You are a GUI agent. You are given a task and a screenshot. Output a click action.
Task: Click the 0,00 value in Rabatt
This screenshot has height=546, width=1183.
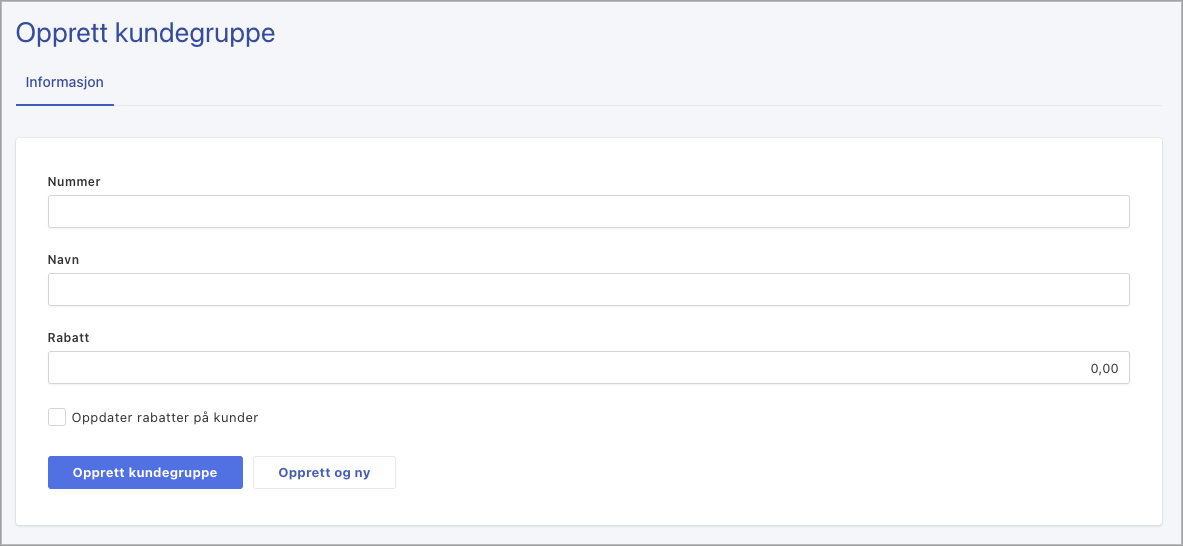pyautogui.click(x=1104, y=368)
